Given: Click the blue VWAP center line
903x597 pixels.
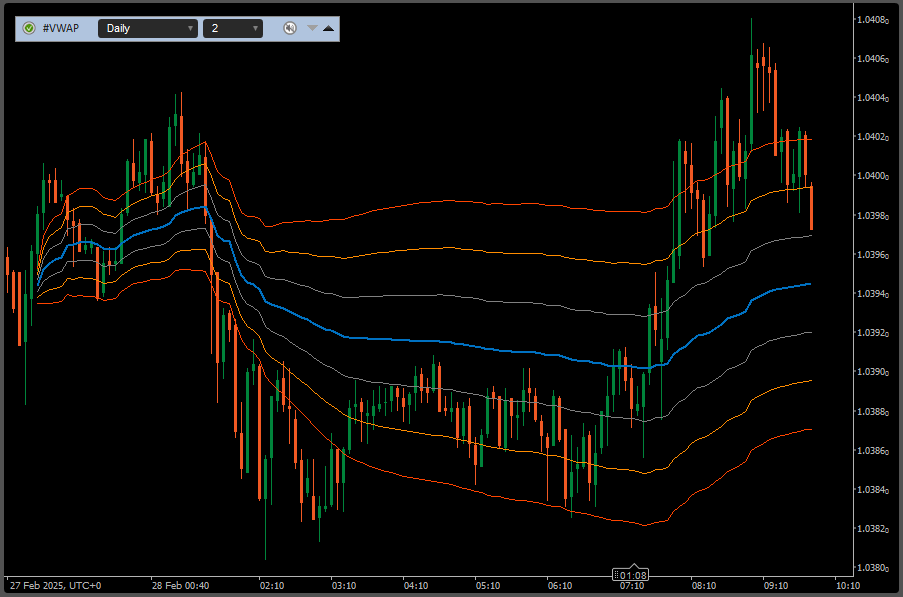Looking at the screenshot, I should point(400,341).
